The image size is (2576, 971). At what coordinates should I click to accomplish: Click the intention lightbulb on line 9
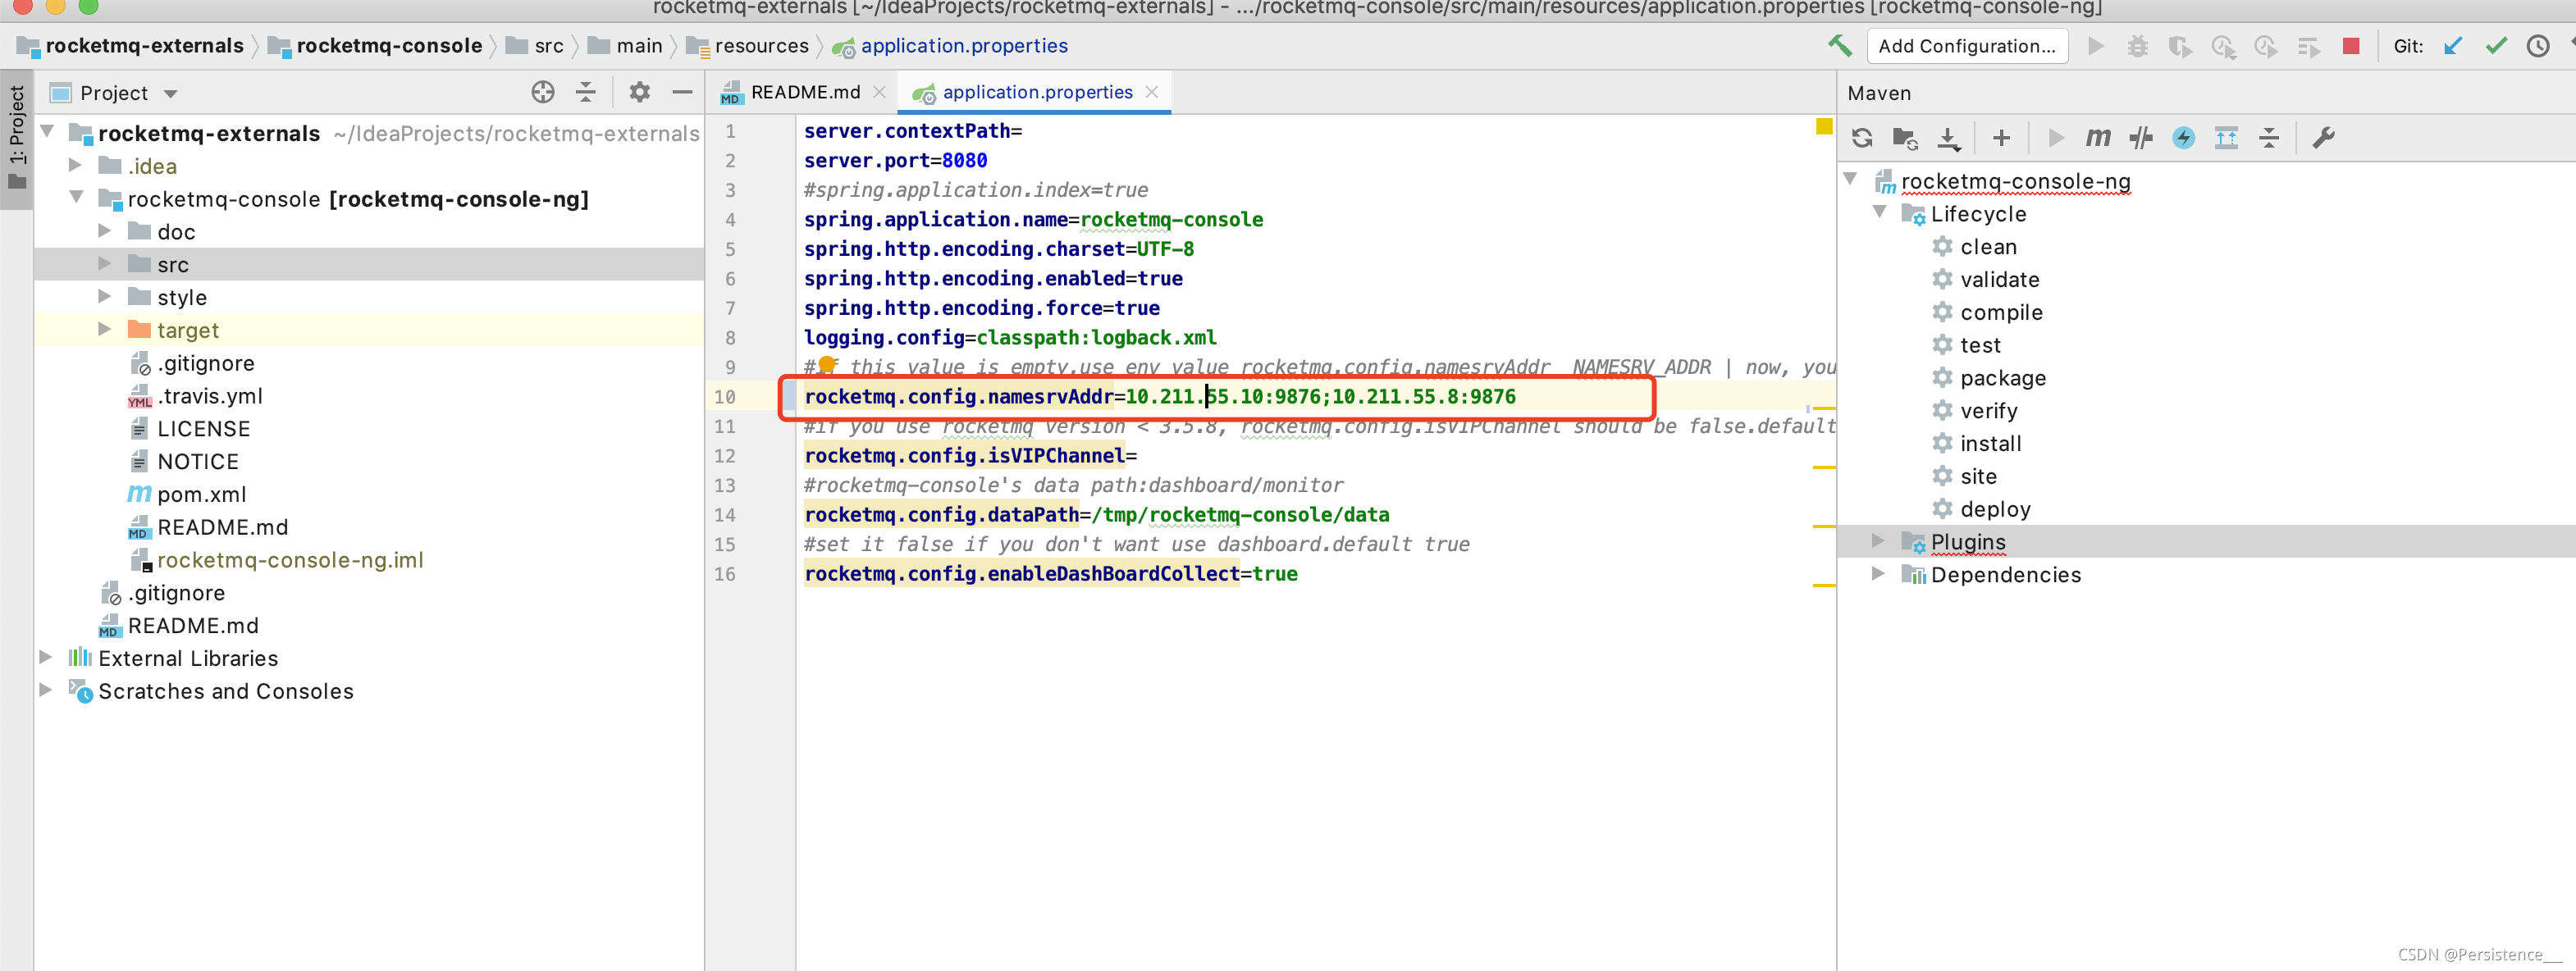click(827, 366)
